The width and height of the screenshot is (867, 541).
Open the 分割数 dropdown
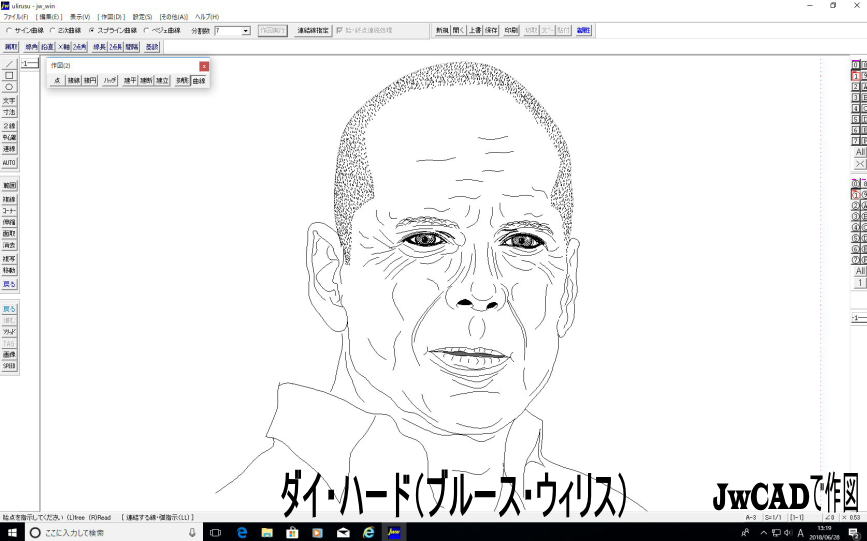coord(246,31)
